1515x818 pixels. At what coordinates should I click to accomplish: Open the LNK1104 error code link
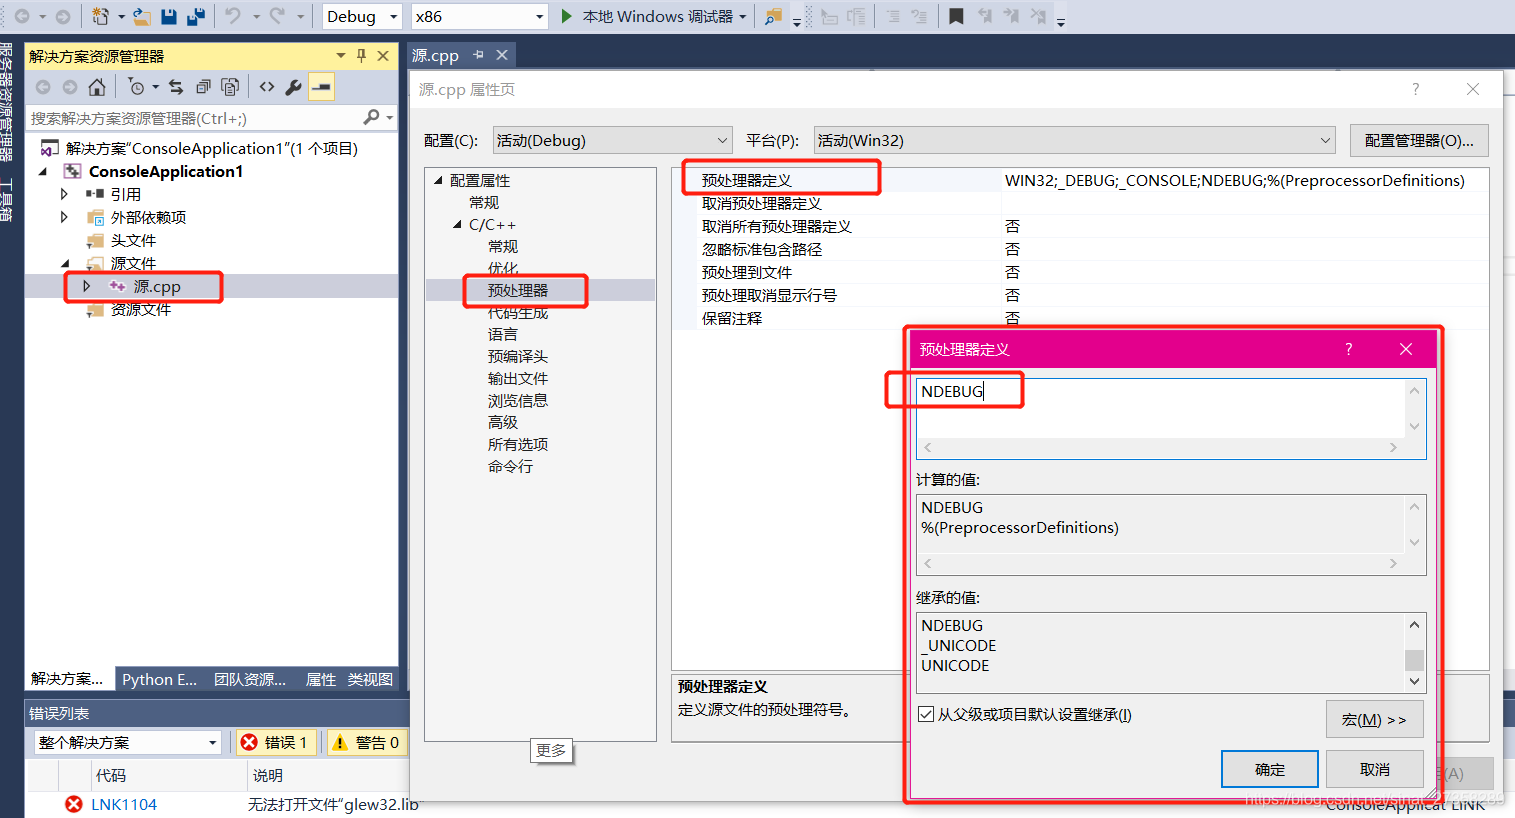[x=124, y=804]
